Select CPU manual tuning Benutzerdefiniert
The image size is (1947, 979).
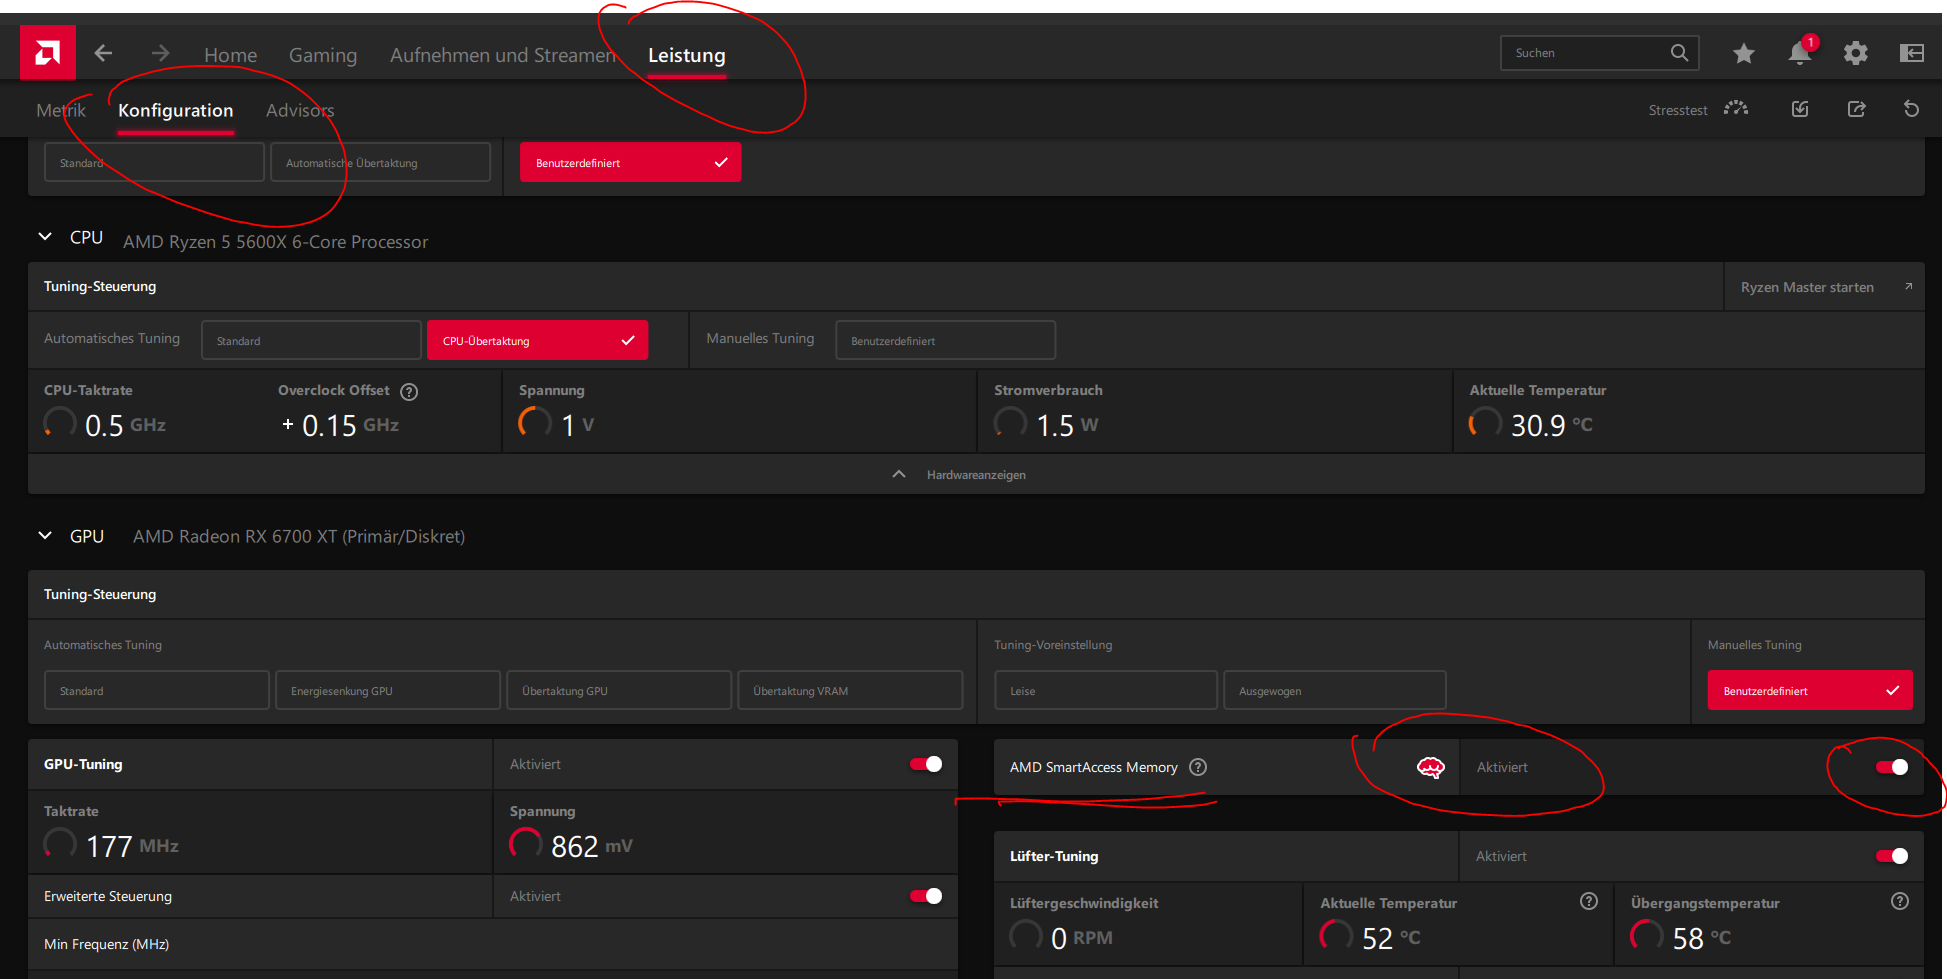click(x=945, y=340)
